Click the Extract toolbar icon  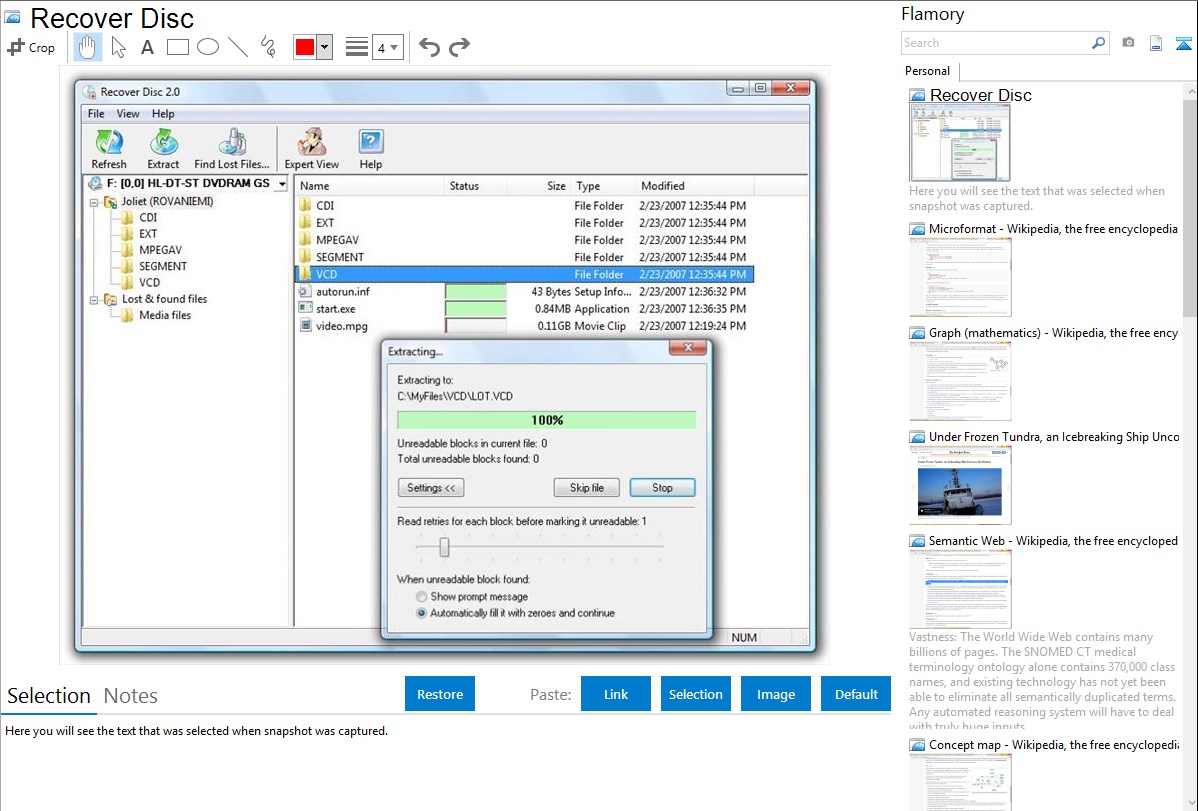pos(163,149)
